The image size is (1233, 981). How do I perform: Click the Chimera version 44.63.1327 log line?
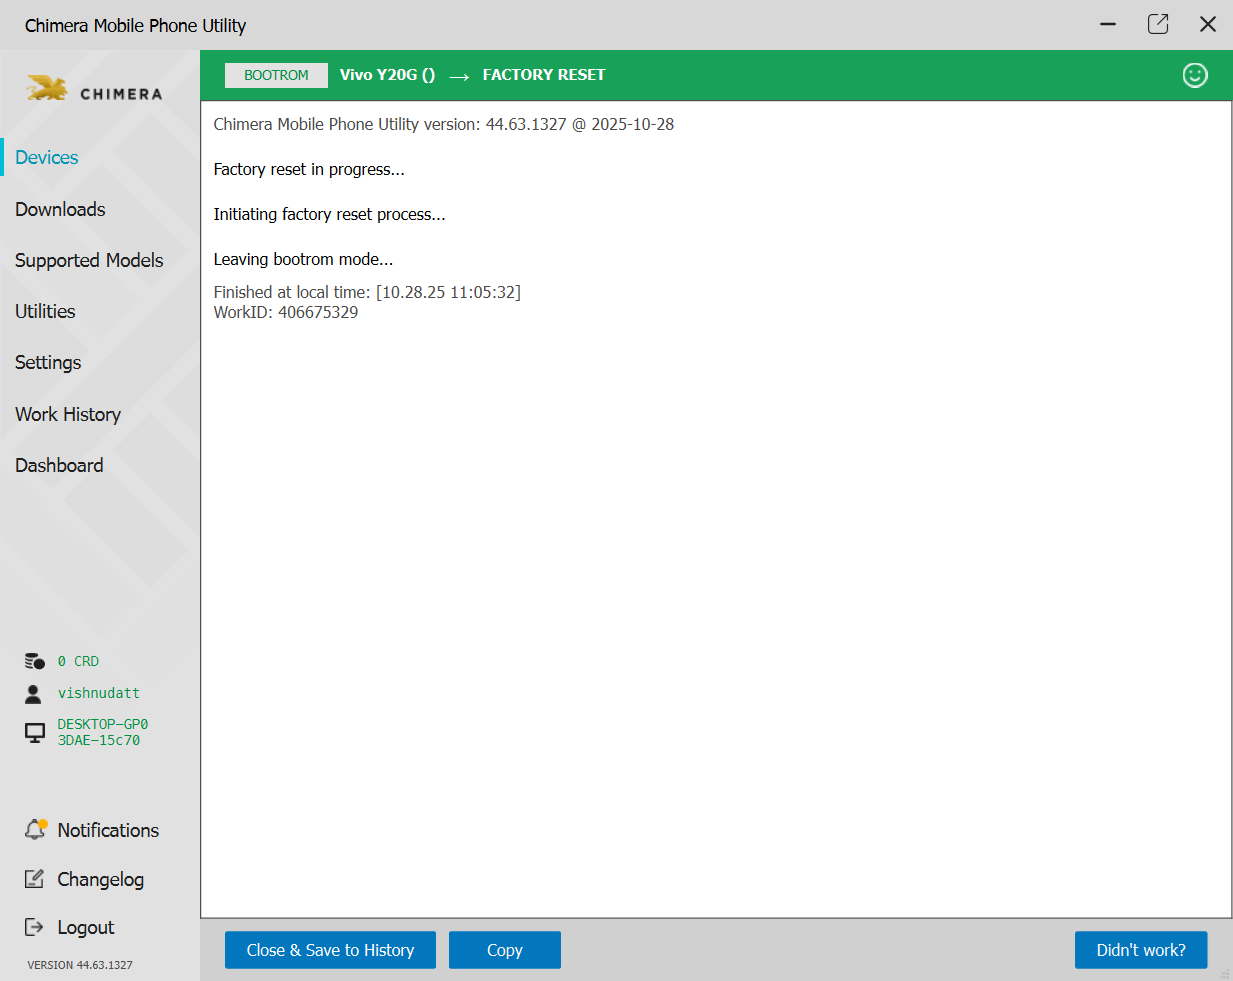(x=444, y=124)
